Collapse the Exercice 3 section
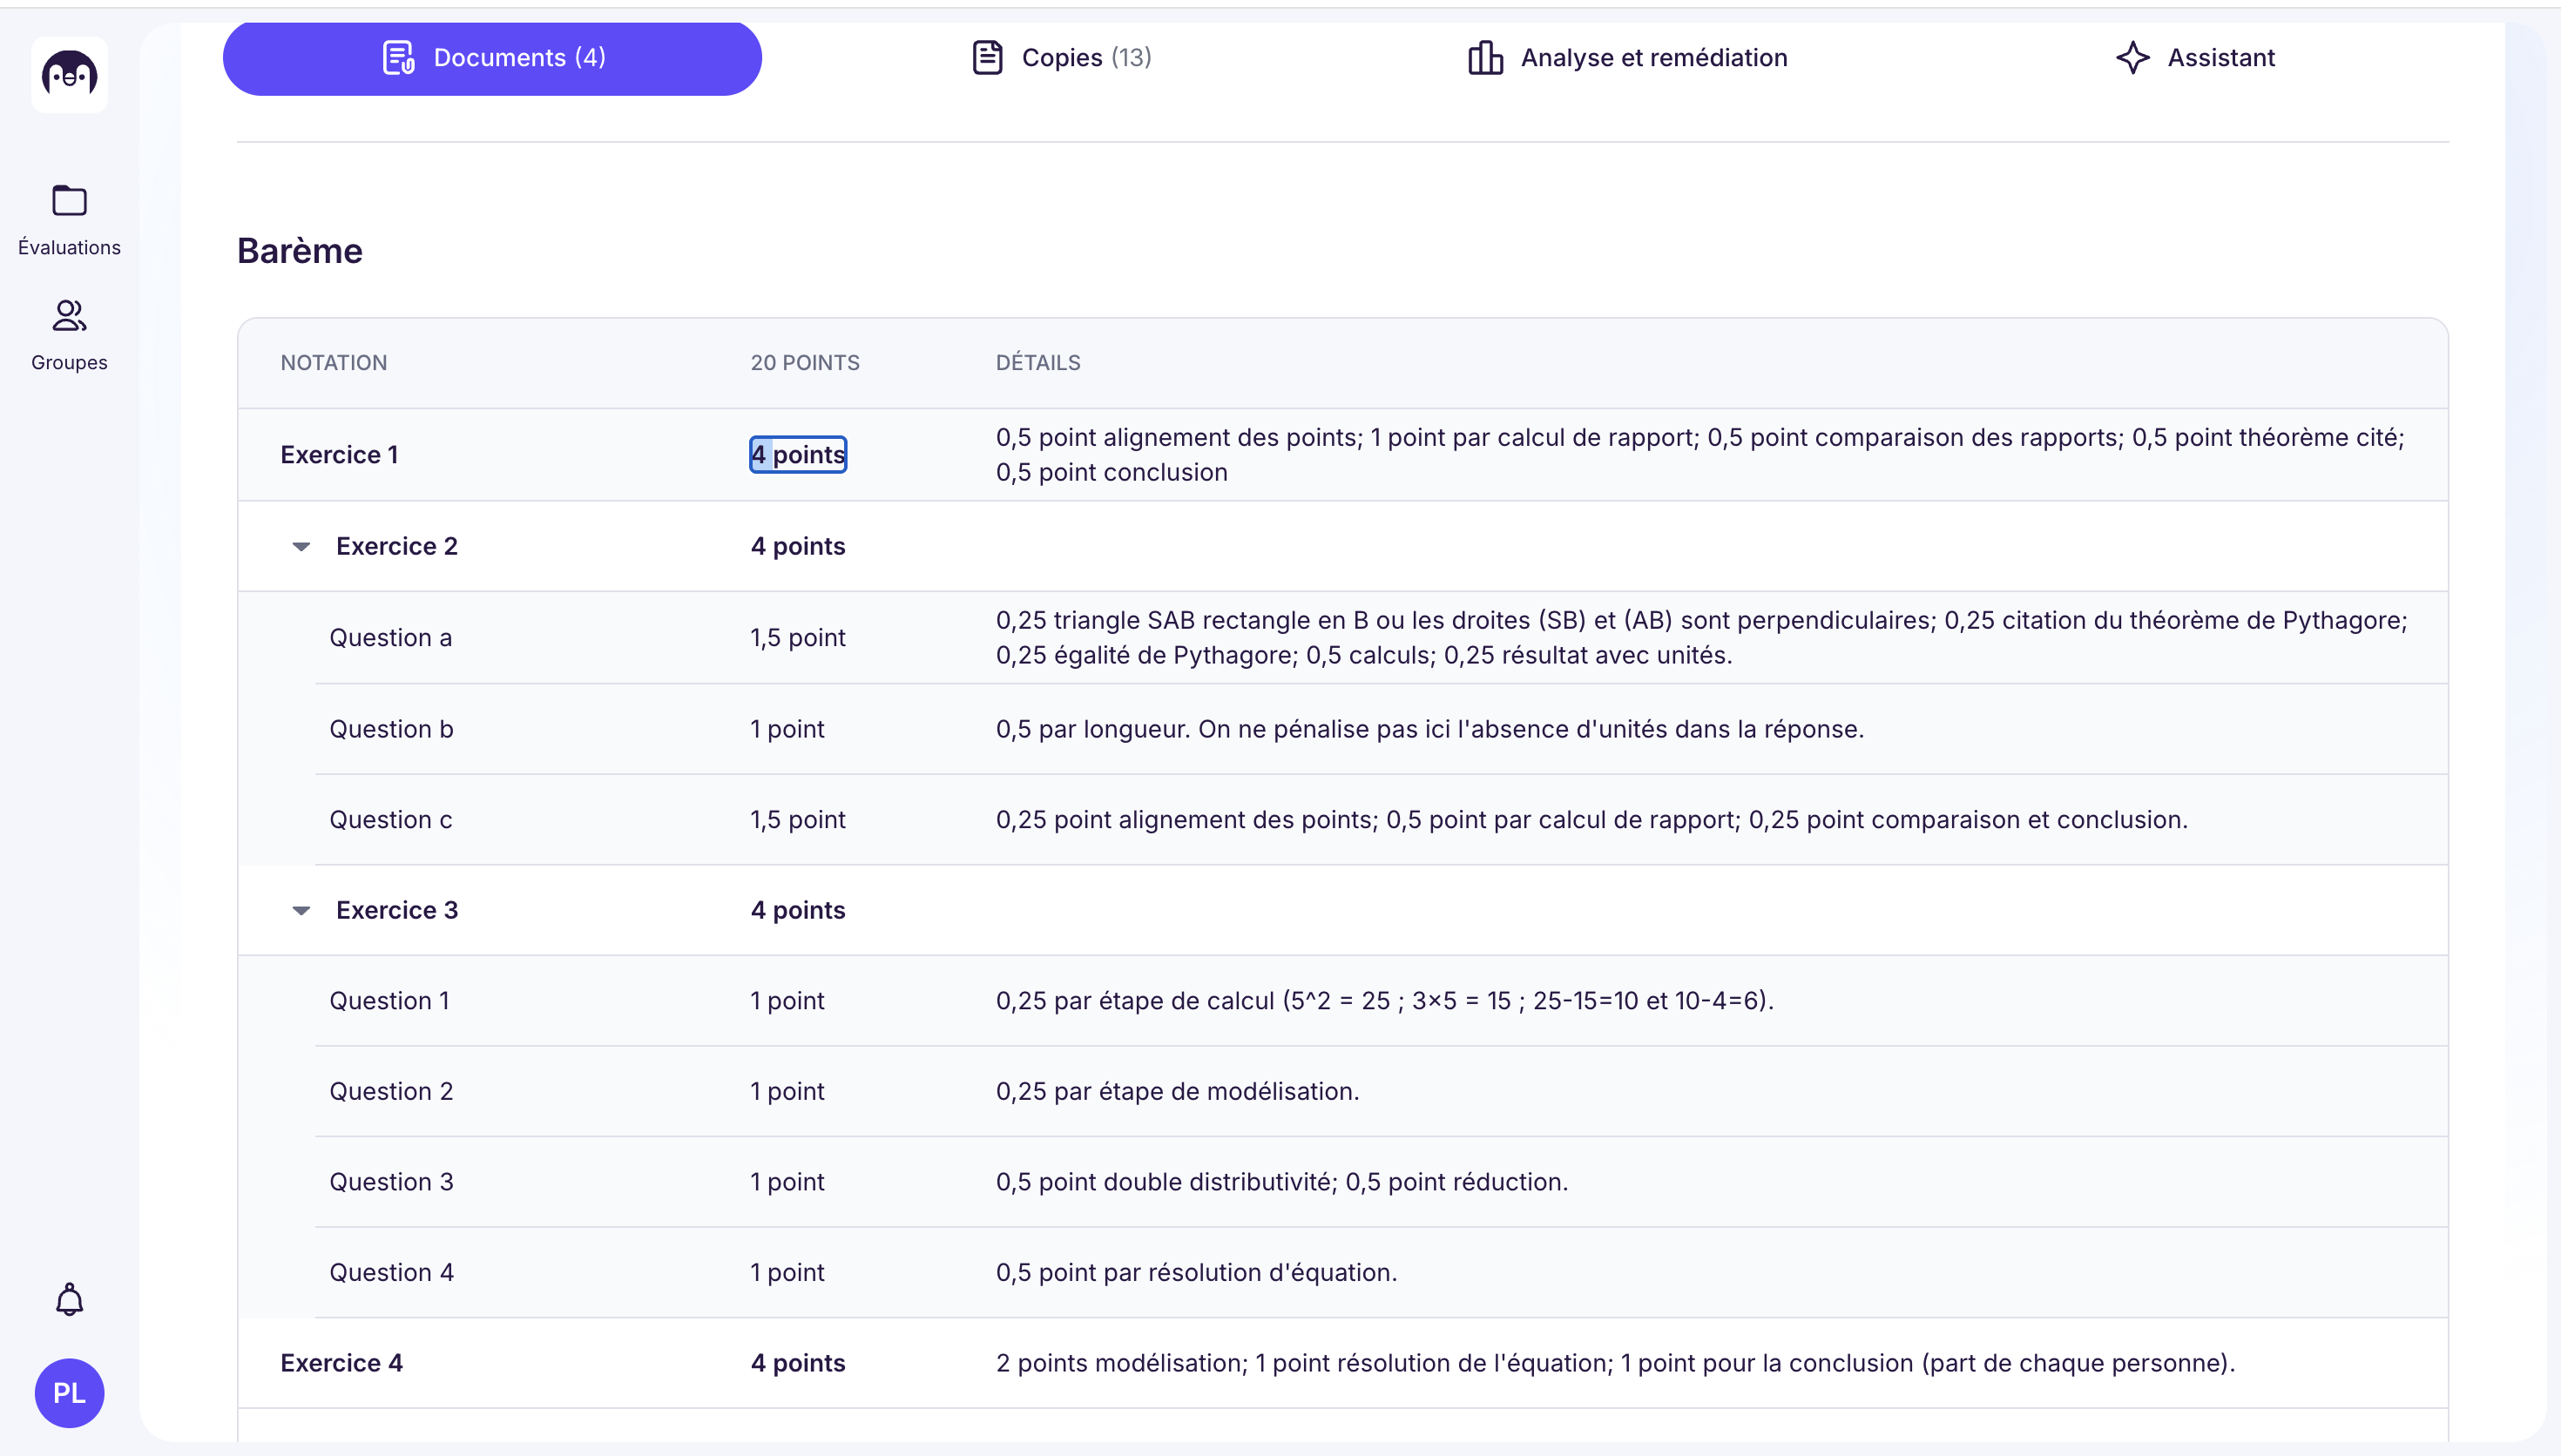Image resolution: width=2561 pixels, height=1456 pixels. pyautogui.click(x=301, y=910)
